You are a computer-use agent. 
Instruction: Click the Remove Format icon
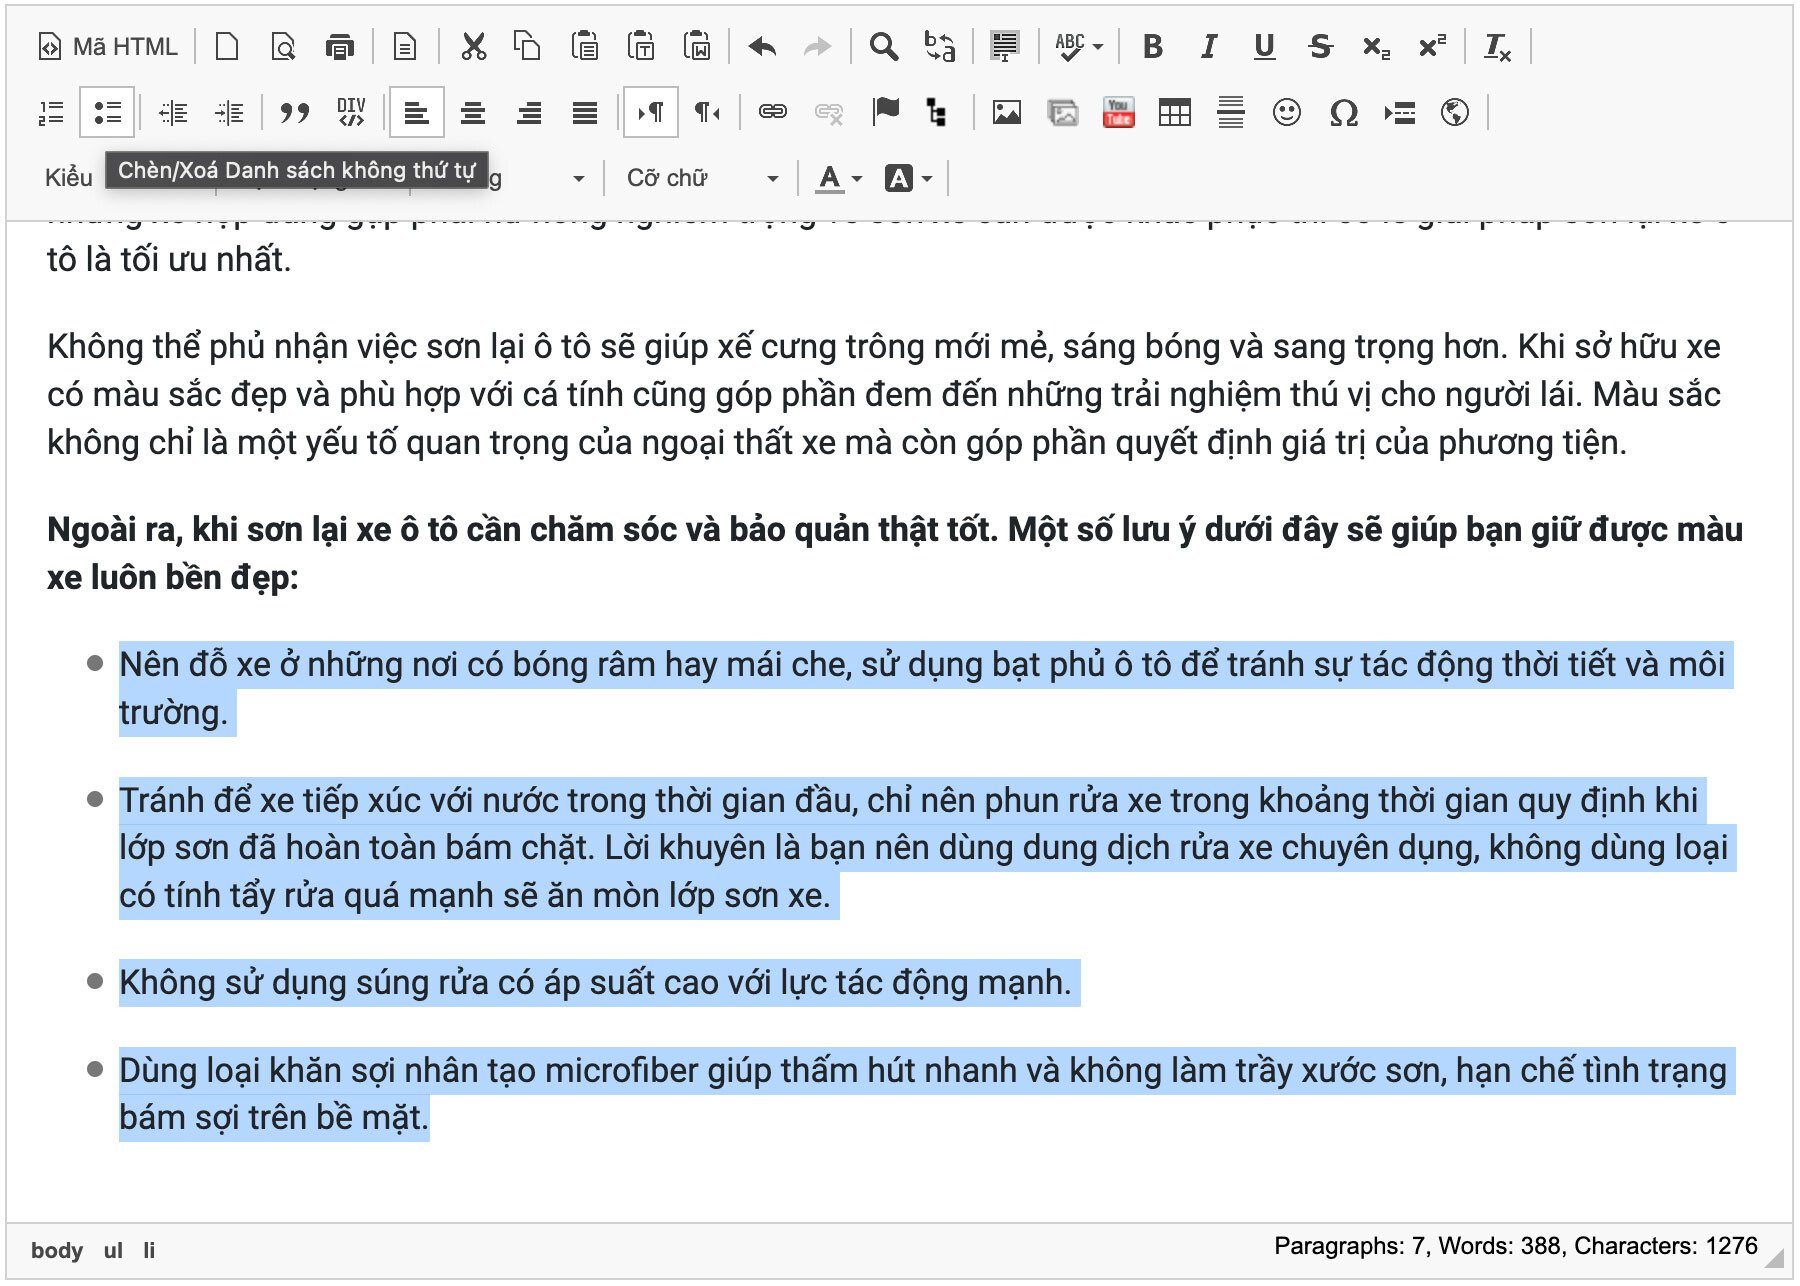1496,47
